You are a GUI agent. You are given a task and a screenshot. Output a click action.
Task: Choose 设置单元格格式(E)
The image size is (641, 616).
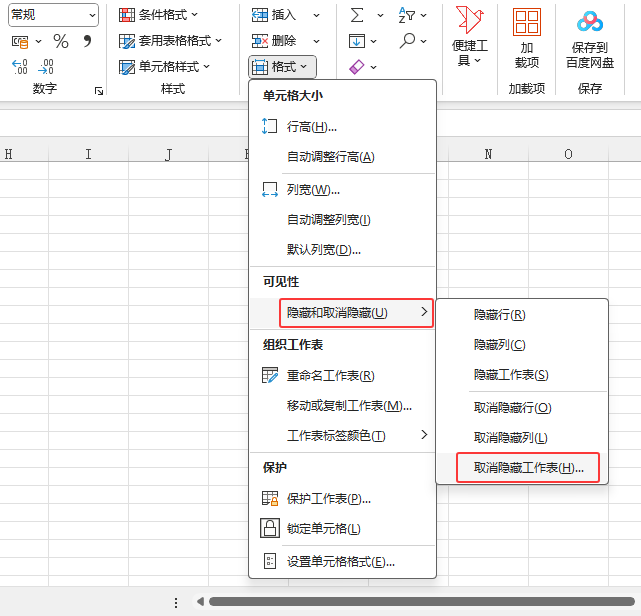click(343, 561)
